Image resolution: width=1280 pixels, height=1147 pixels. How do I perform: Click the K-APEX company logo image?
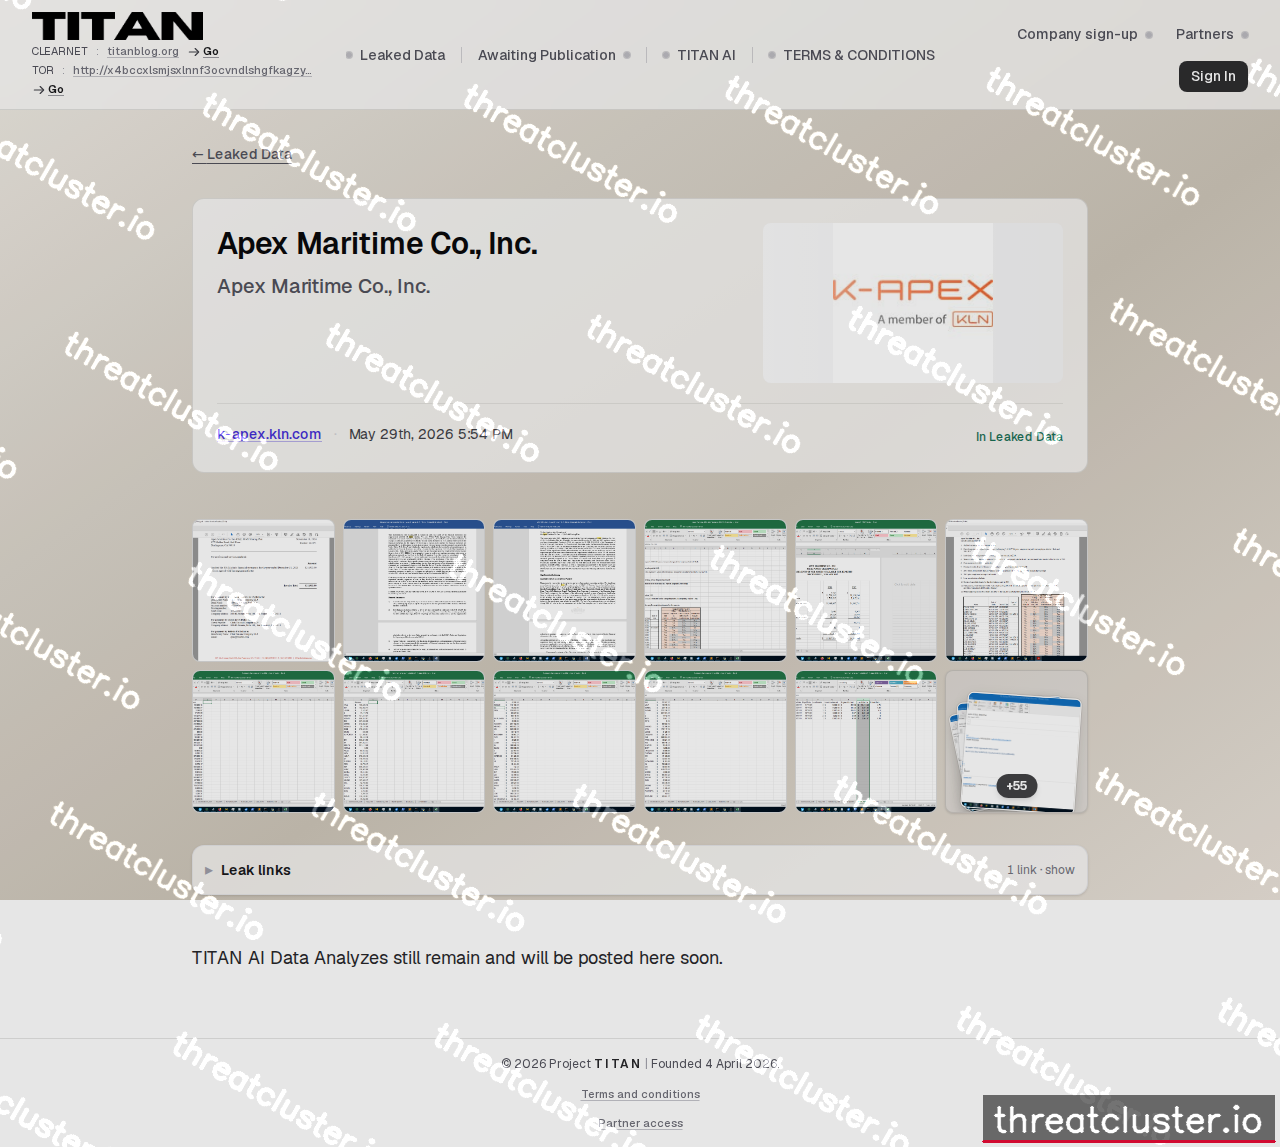[913, 303]
